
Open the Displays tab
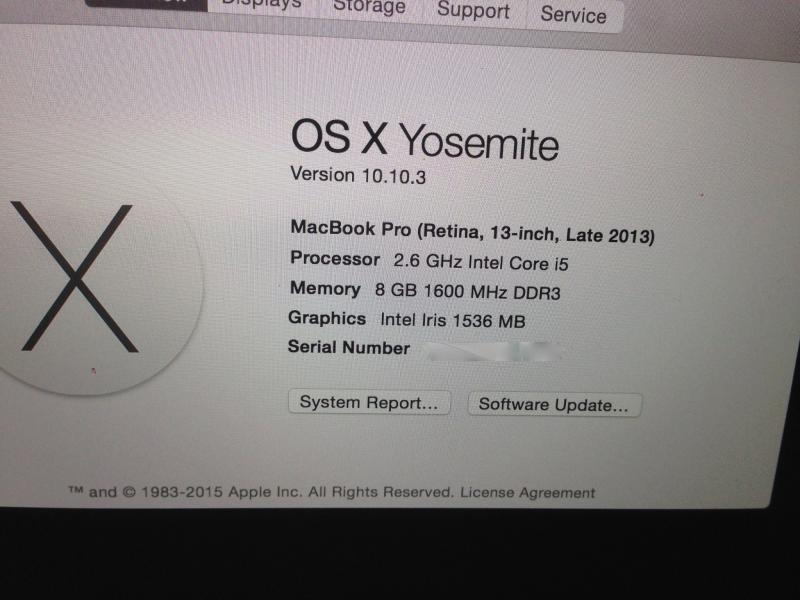point(263,6)
